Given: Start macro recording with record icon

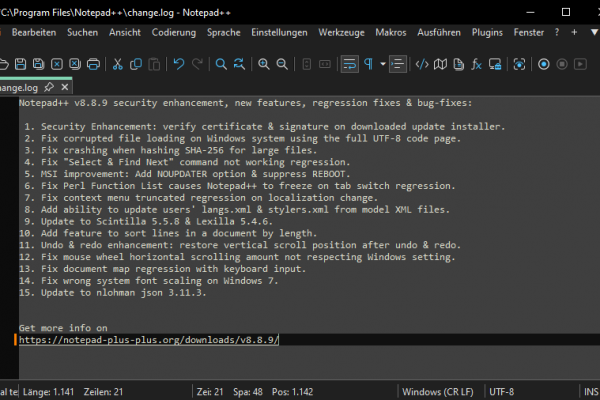Looking at the screenshot, I should click(x=544, y=64).
